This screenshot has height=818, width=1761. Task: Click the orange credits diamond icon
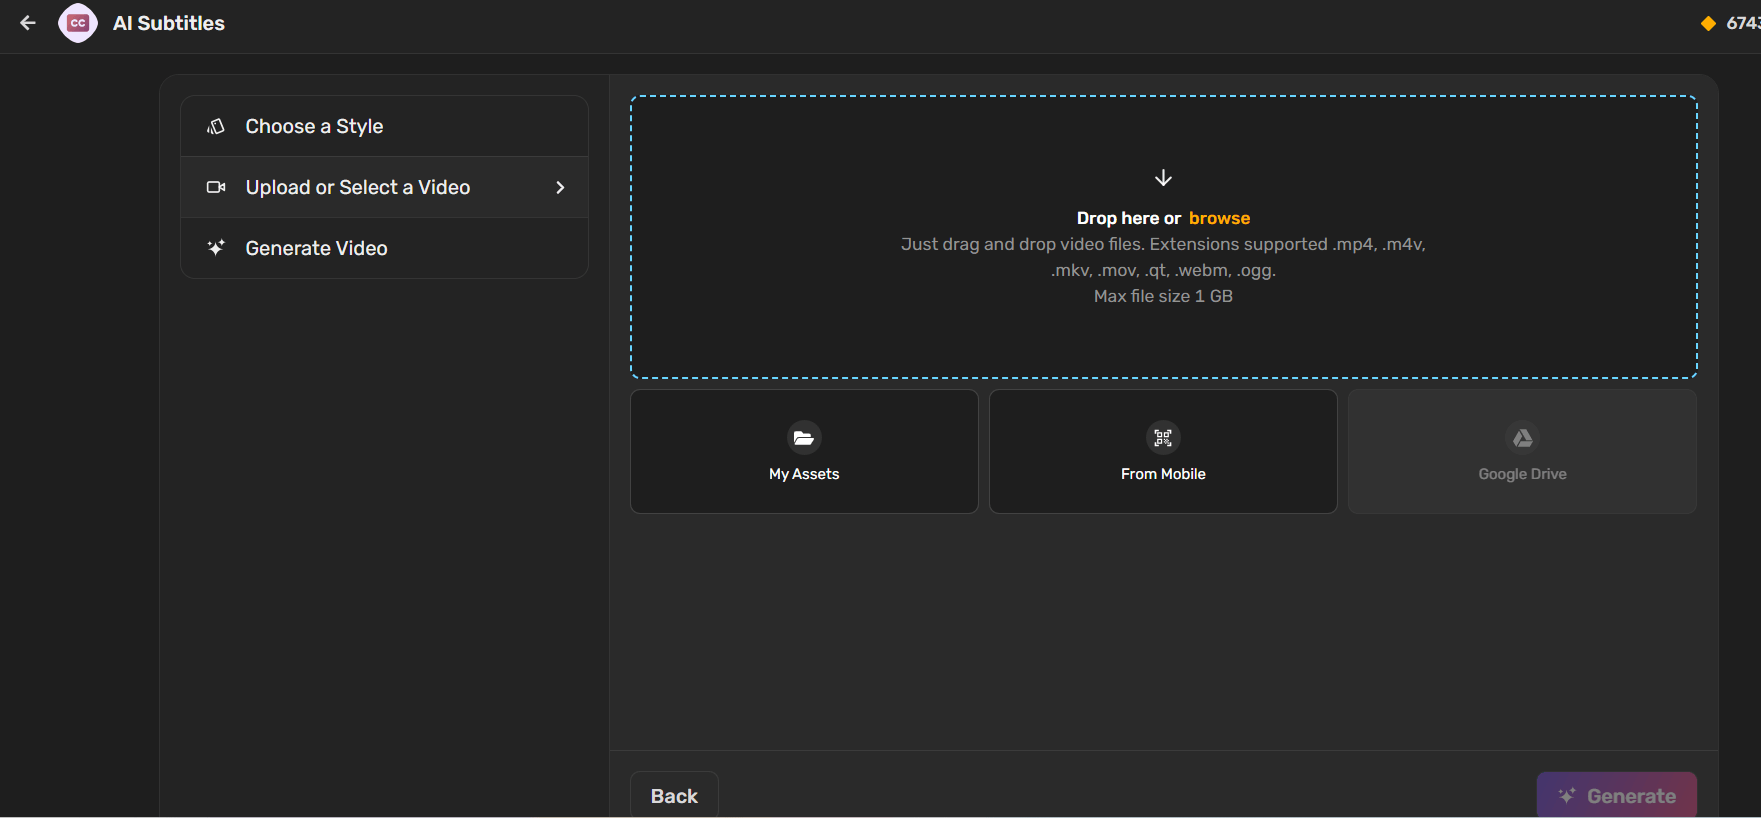pyautogui.click(x=1708, y=23)
